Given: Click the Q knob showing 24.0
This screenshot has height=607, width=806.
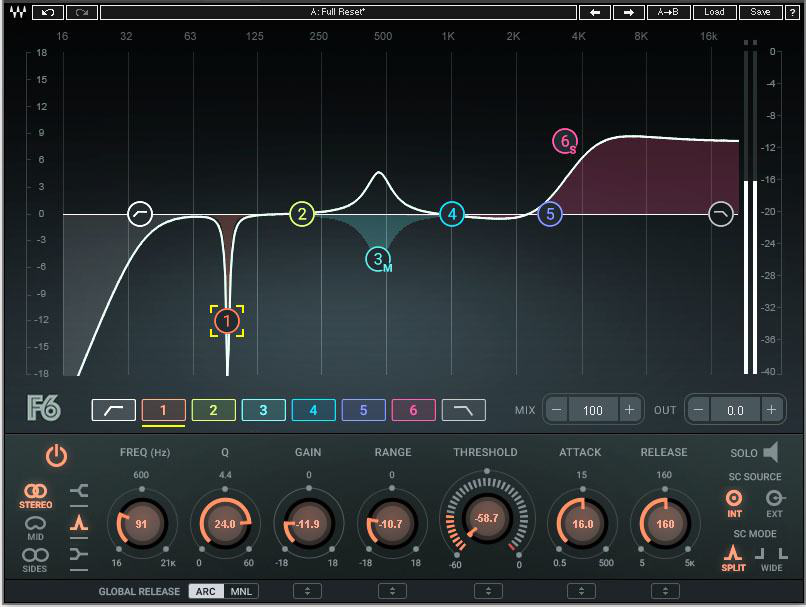Looking at the screenshot, I should (225, 524).
